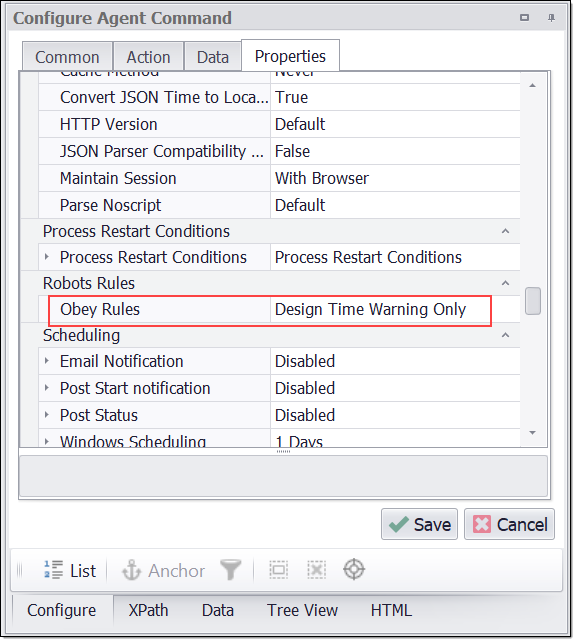Screen dimensions: 576x642
Task: Cancel the configuration changes
Action: tap(509, 524)
